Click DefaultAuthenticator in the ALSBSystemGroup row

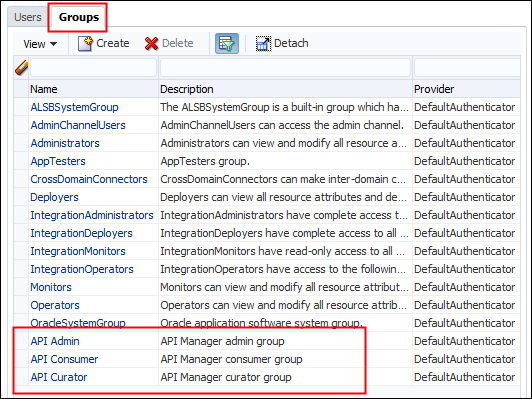click(x=464, y=107)
